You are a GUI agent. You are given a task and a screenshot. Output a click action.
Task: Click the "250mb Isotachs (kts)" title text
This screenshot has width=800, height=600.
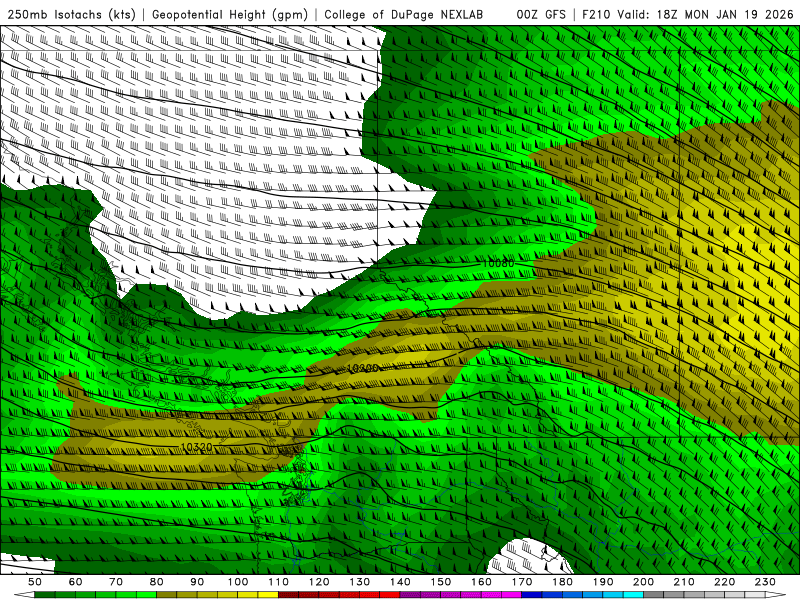[x=71, y=15]
